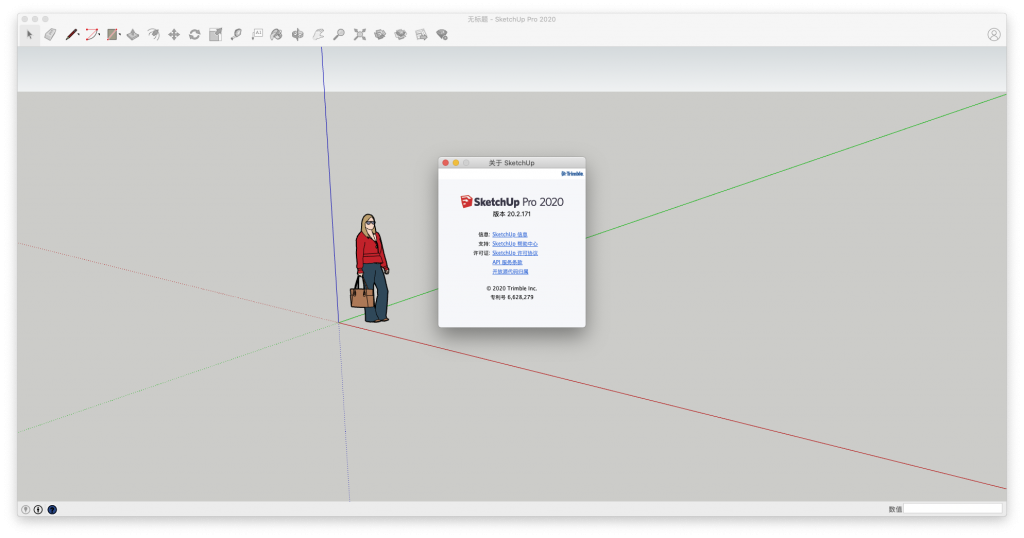
Task: Click the Zoom Extents tool
Action: [360, 35]
